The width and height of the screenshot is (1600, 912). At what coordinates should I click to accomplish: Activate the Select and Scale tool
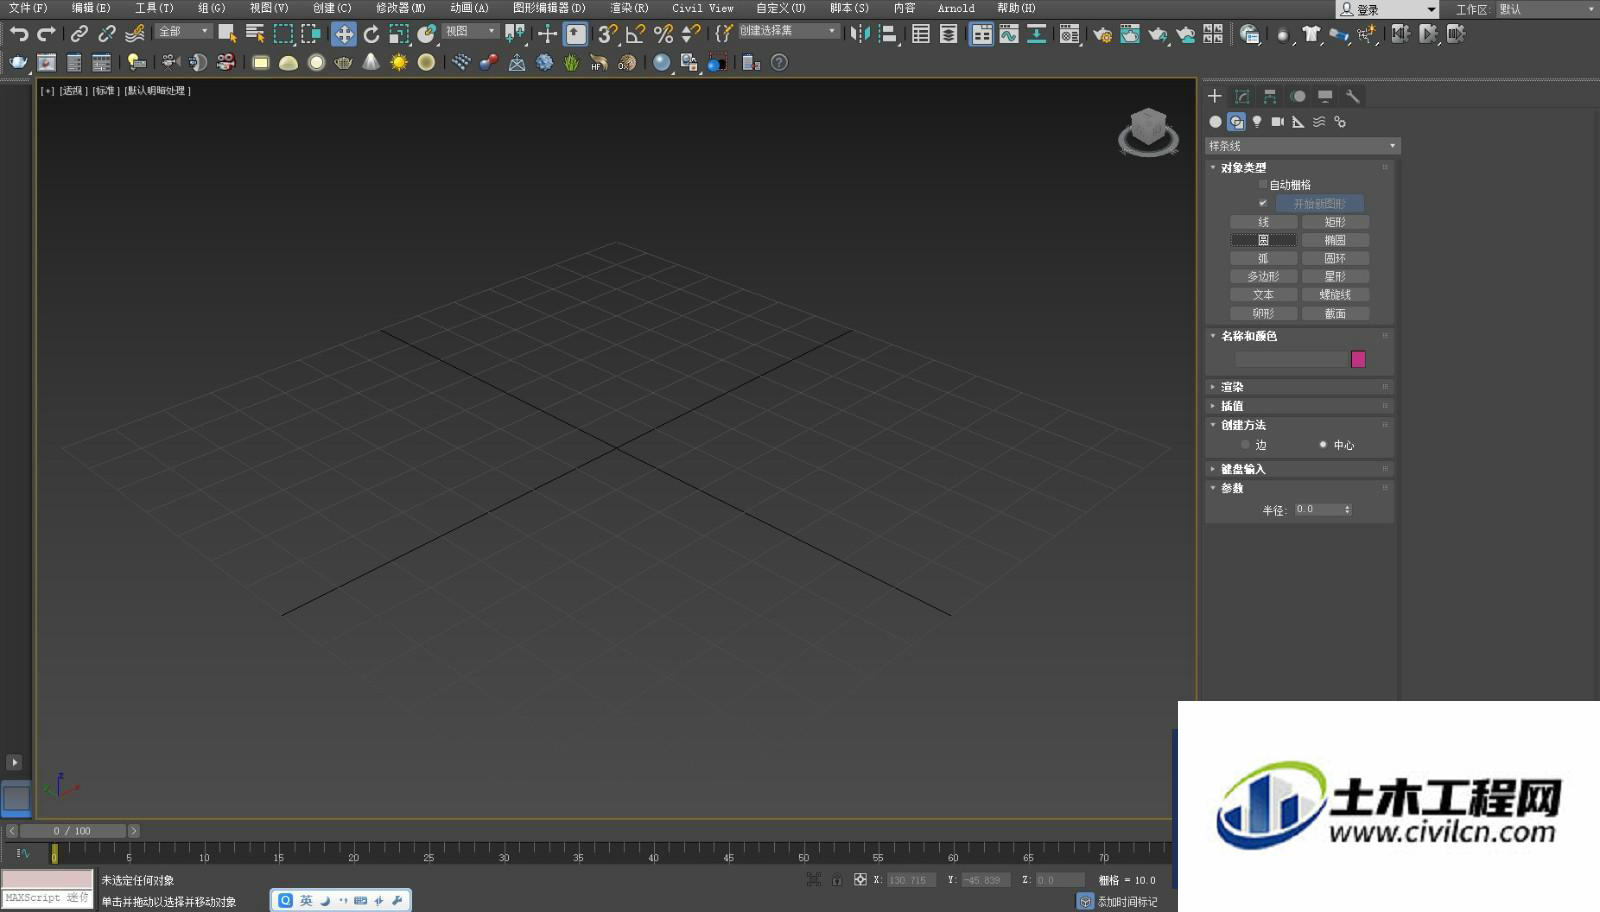point(399,34)
